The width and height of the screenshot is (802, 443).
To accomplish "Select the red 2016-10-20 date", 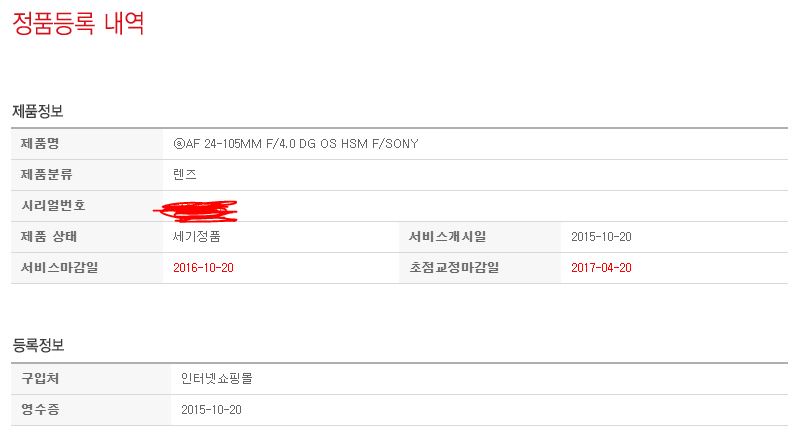I will click(203, 268).
